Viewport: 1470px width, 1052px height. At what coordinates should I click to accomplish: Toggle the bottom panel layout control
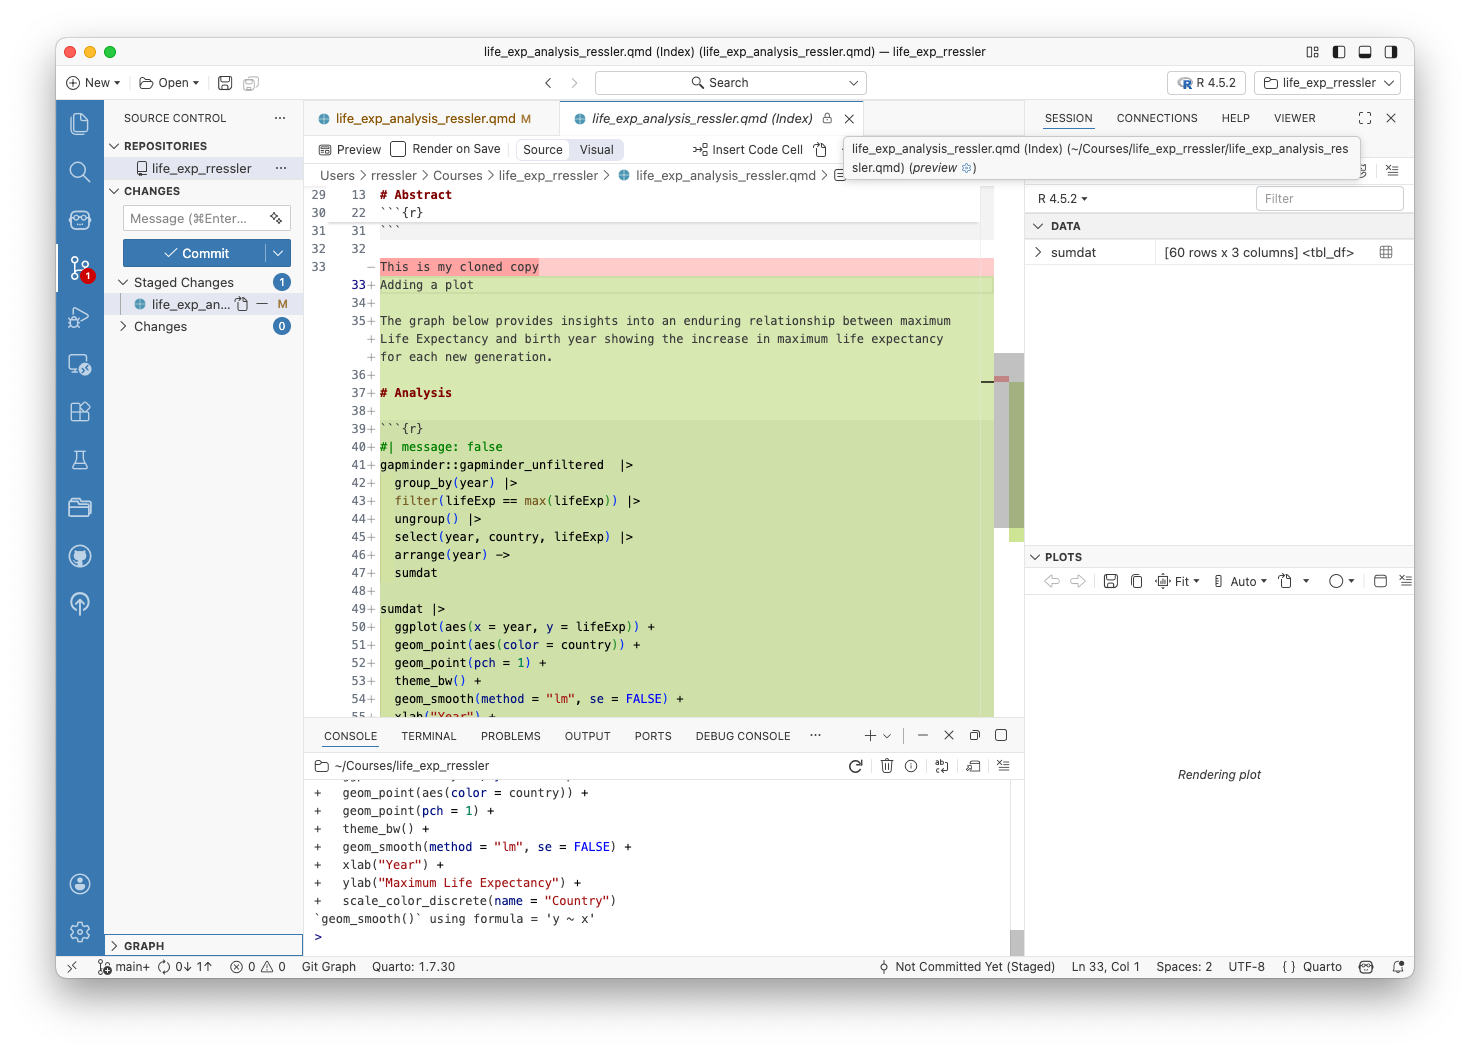click(1364, 51)
